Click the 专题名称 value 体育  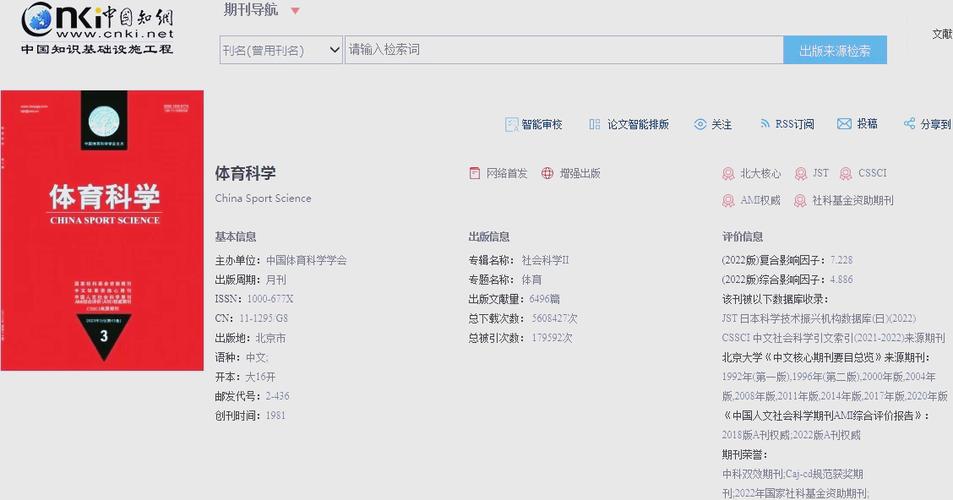(531, 280)
